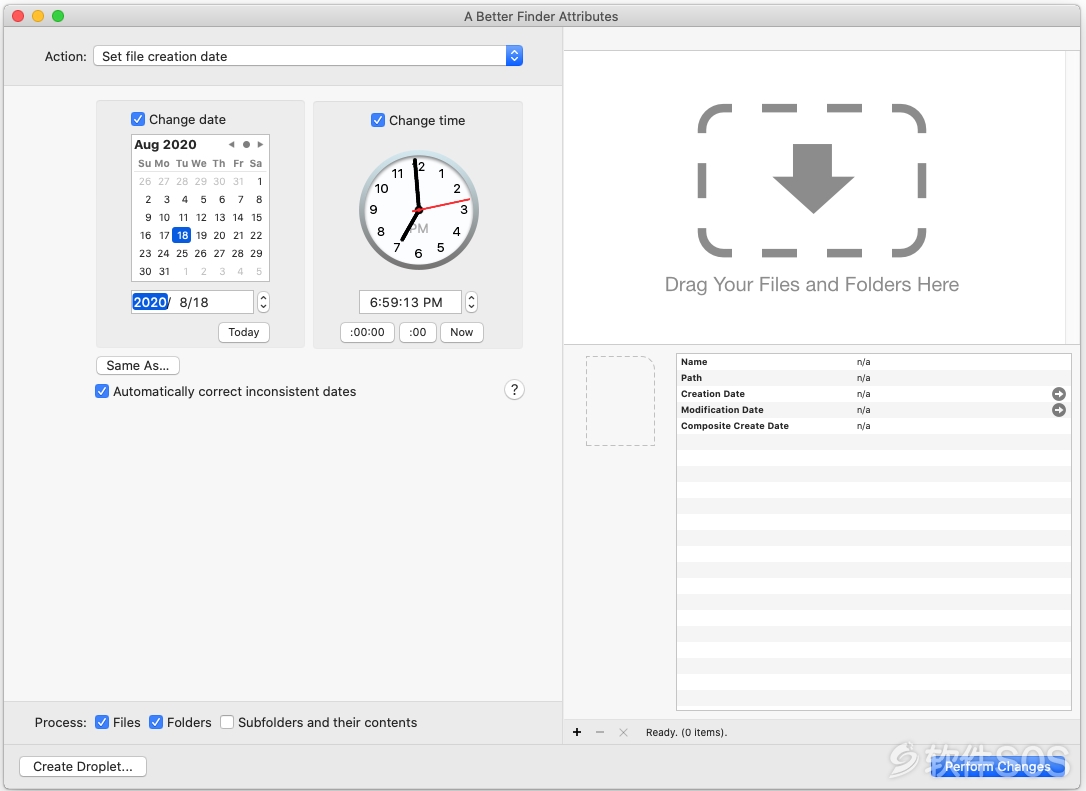Click the minus icon to remove item
The image size is (1086, 791).
[600, 732]
